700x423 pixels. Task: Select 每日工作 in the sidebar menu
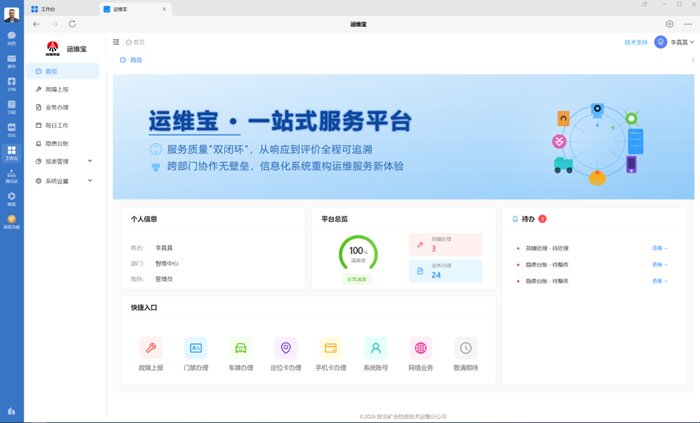[x=57, y=125]
